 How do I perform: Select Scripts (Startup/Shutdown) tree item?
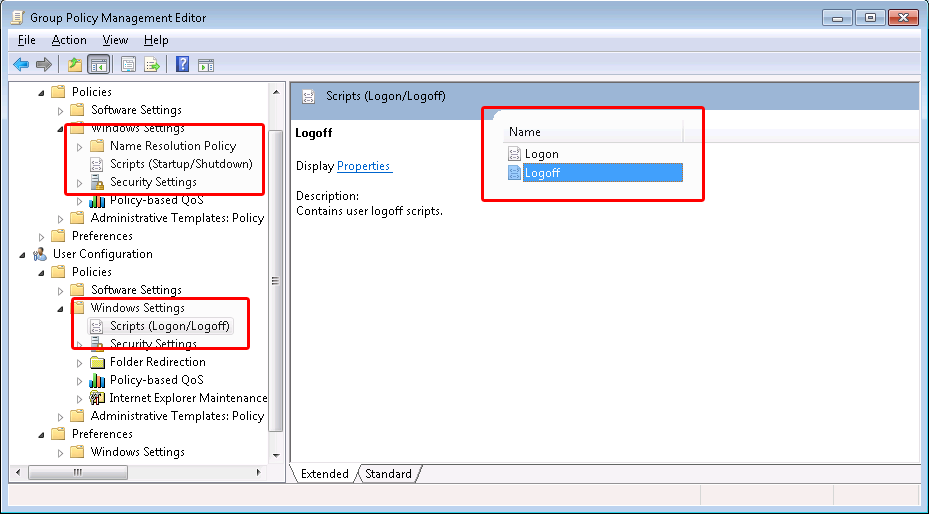[181, 164]
